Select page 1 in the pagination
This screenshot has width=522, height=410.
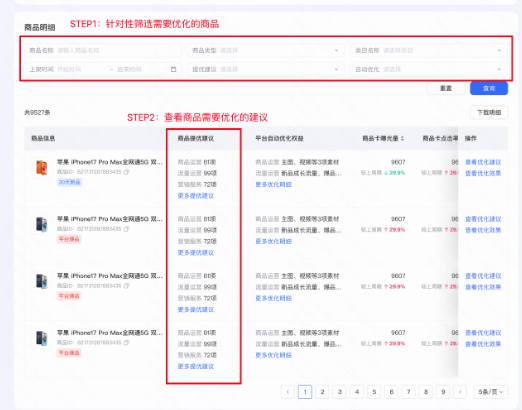coord(305,392)
